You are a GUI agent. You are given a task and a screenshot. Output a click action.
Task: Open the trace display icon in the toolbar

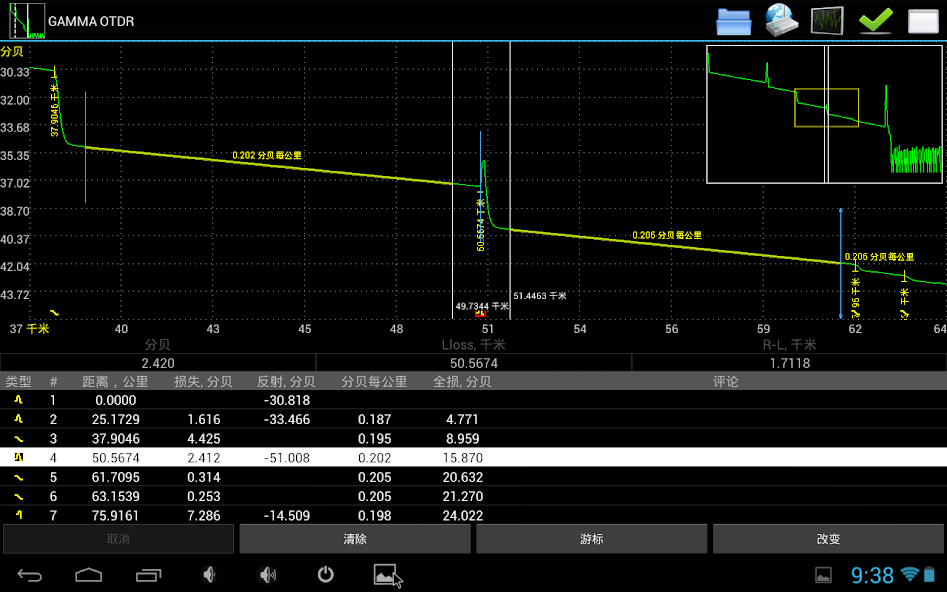(828, 20)
